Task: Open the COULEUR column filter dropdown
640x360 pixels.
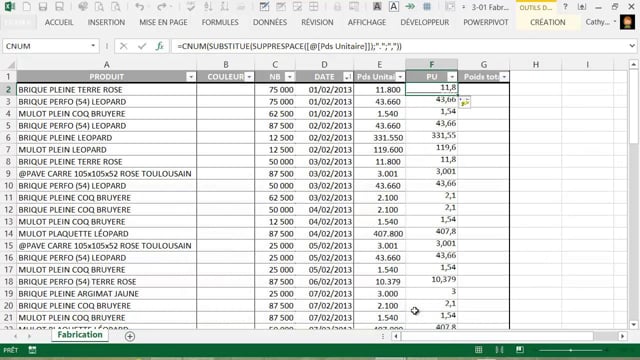Action: (x=249, y=77)
